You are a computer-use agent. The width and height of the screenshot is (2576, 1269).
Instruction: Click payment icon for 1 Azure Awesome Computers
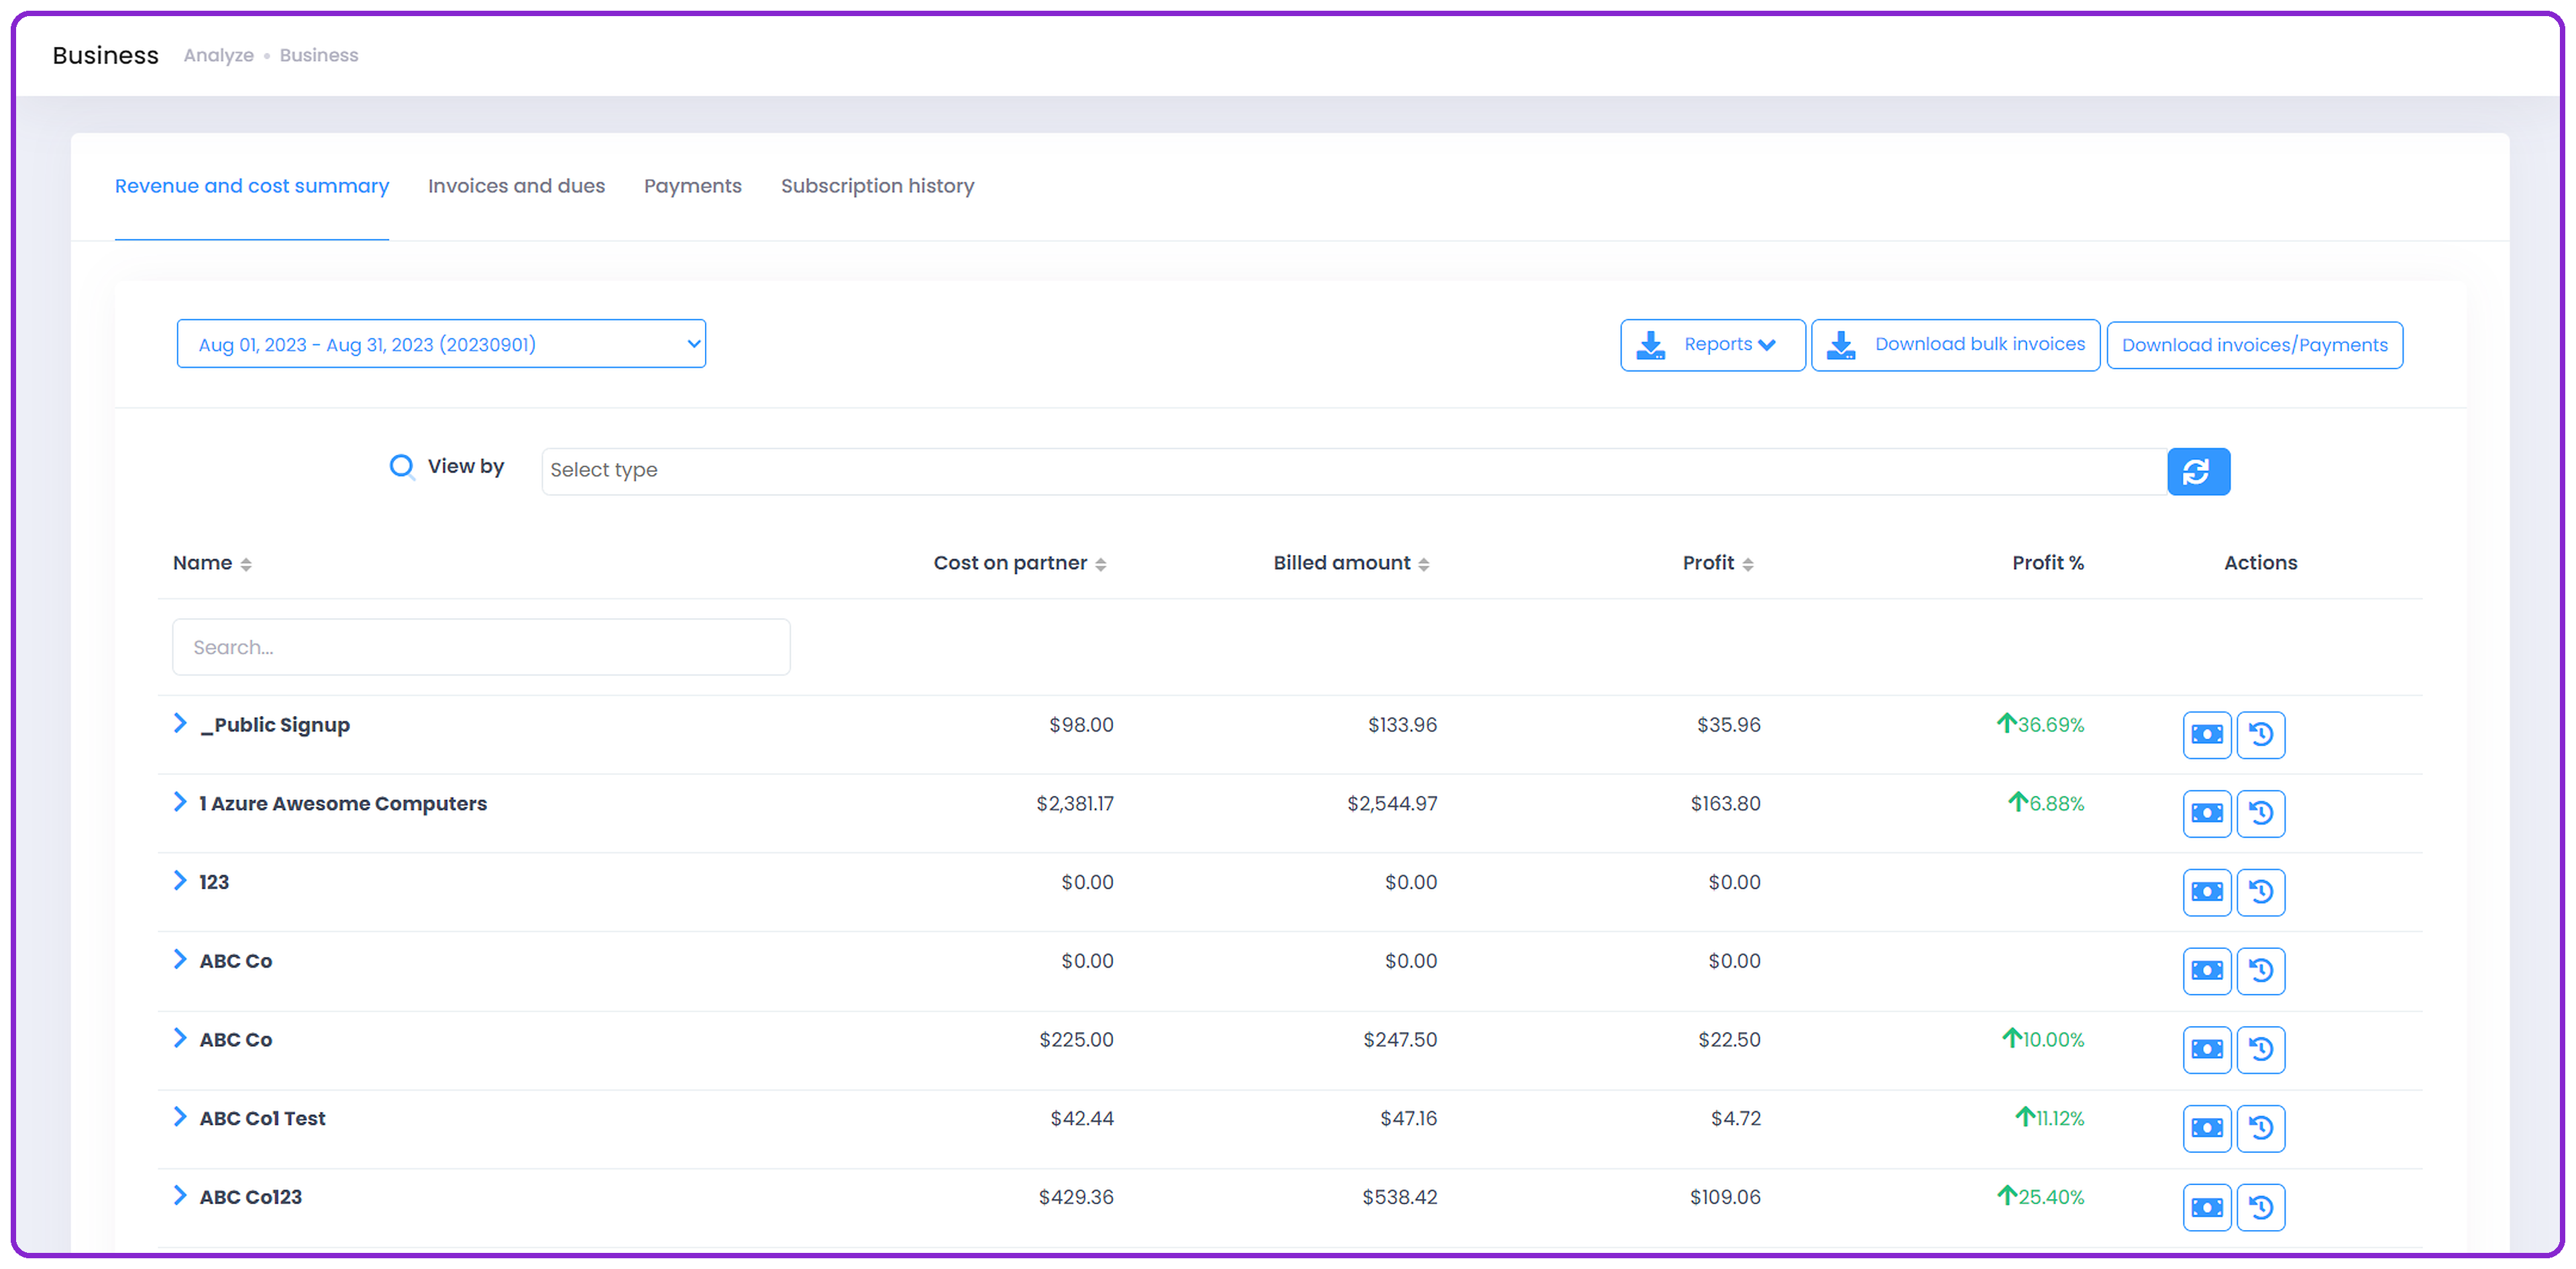click(2207, 813)
